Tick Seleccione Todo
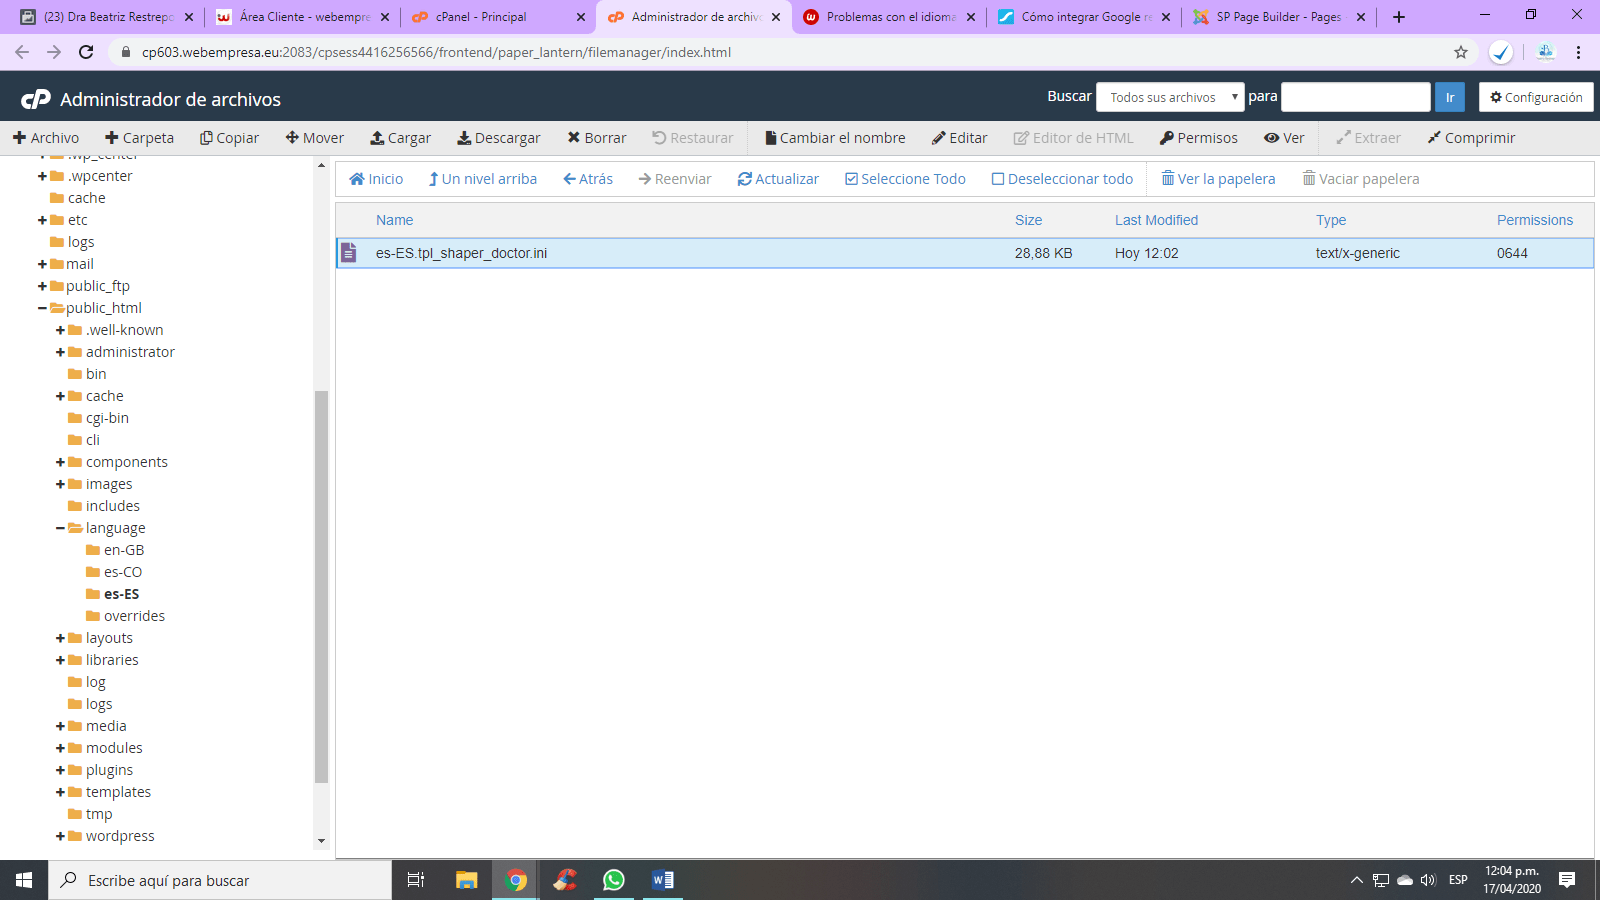 [905, 179]
